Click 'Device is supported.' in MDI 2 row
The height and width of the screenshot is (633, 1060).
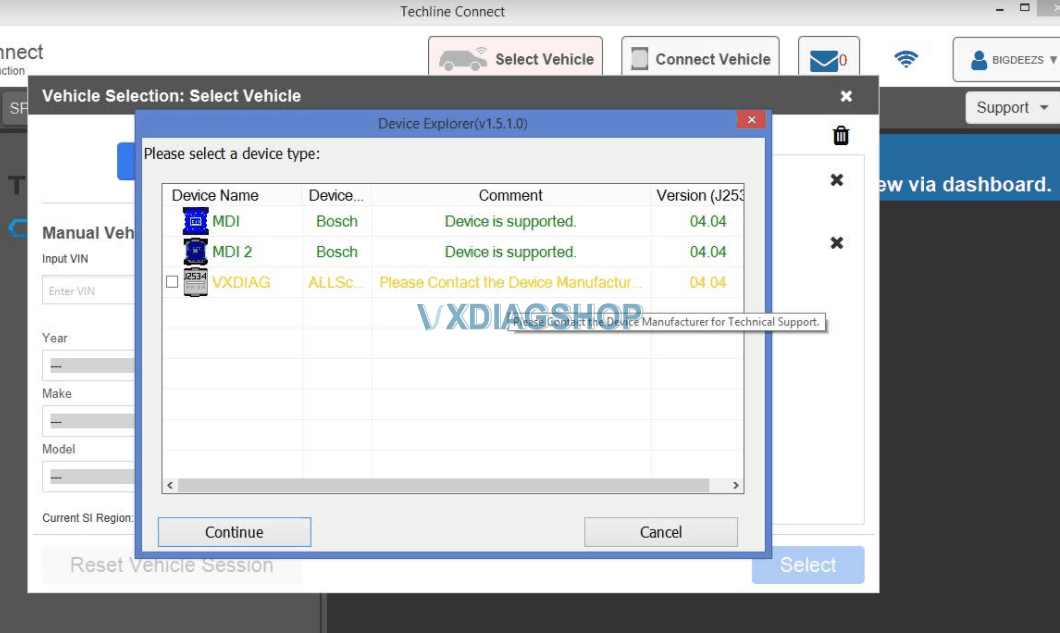point(510,252)
